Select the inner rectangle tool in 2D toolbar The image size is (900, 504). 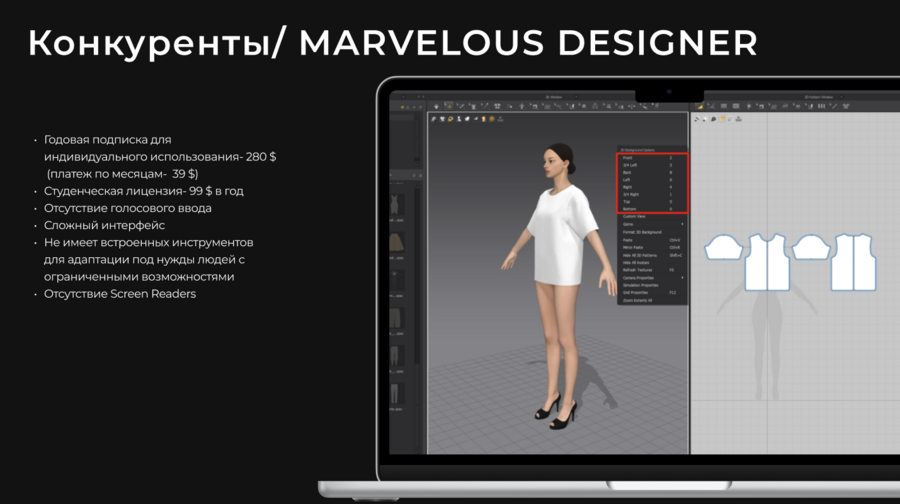coord(736,106)
